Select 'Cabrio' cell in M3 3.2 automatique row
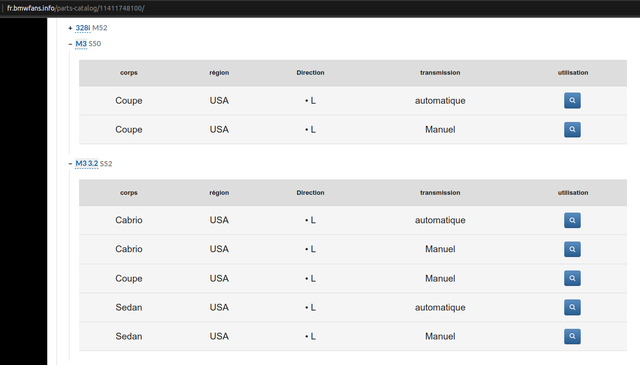The width and height of the screenshot is (640, 365). click(129, 220)
